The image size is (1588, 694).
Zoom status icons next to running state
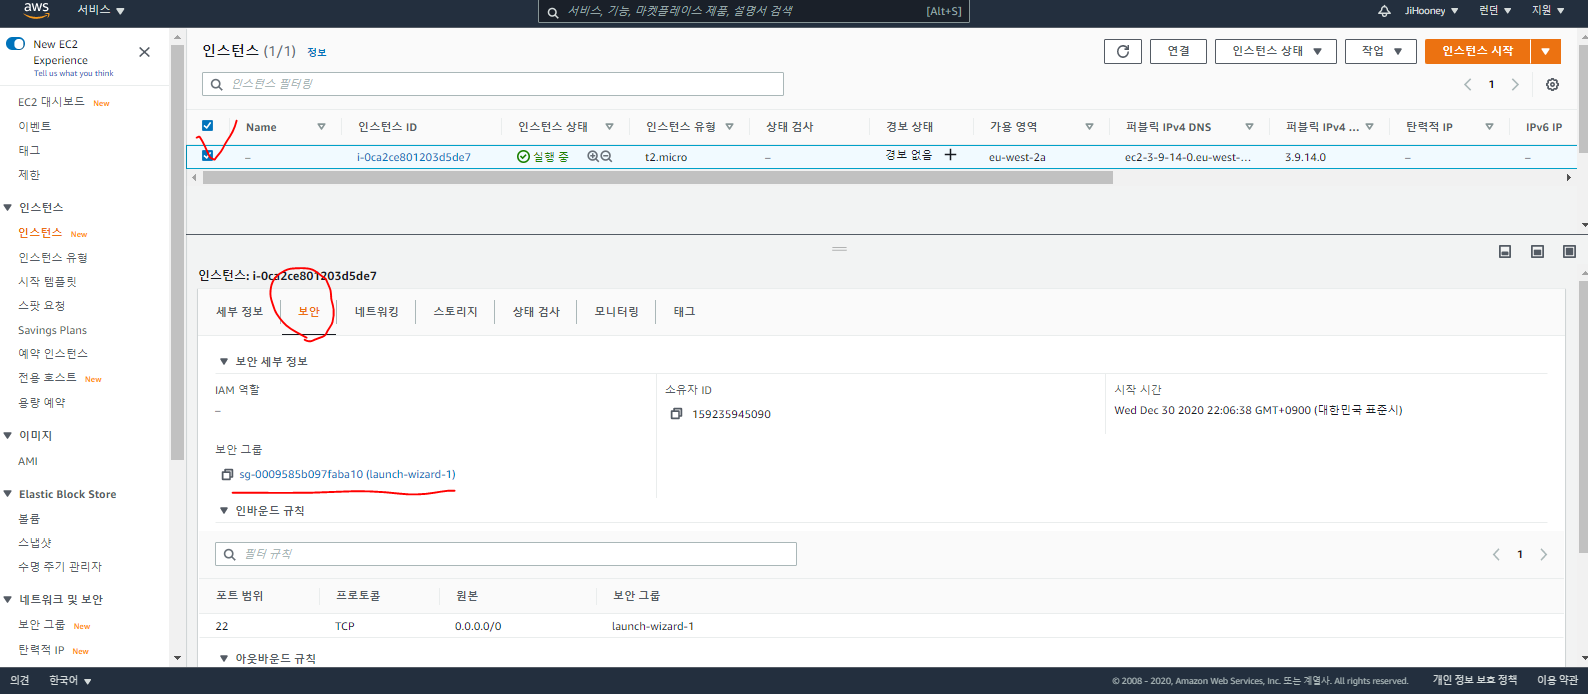[599, 157]
